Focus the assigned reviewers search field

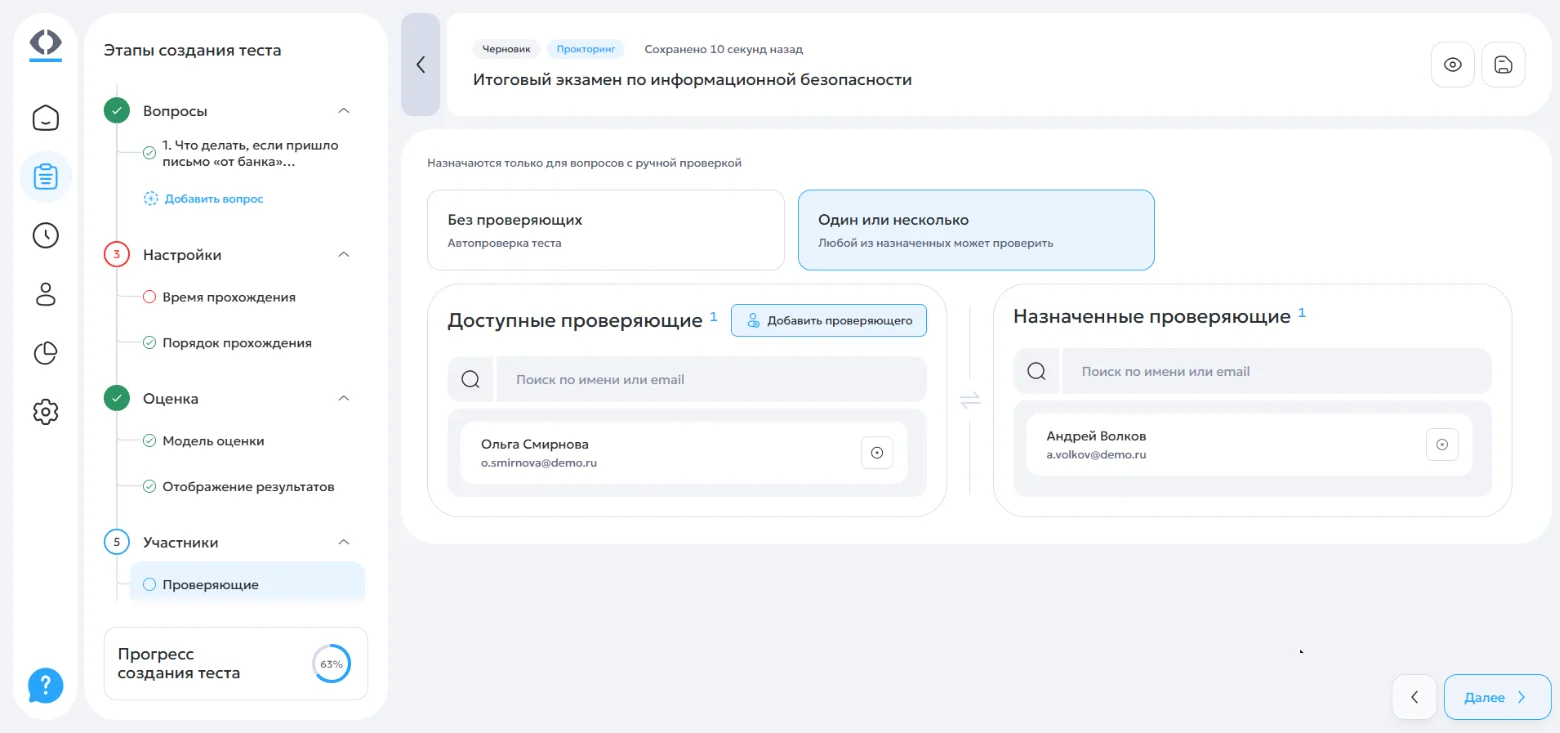(1277, 371)
